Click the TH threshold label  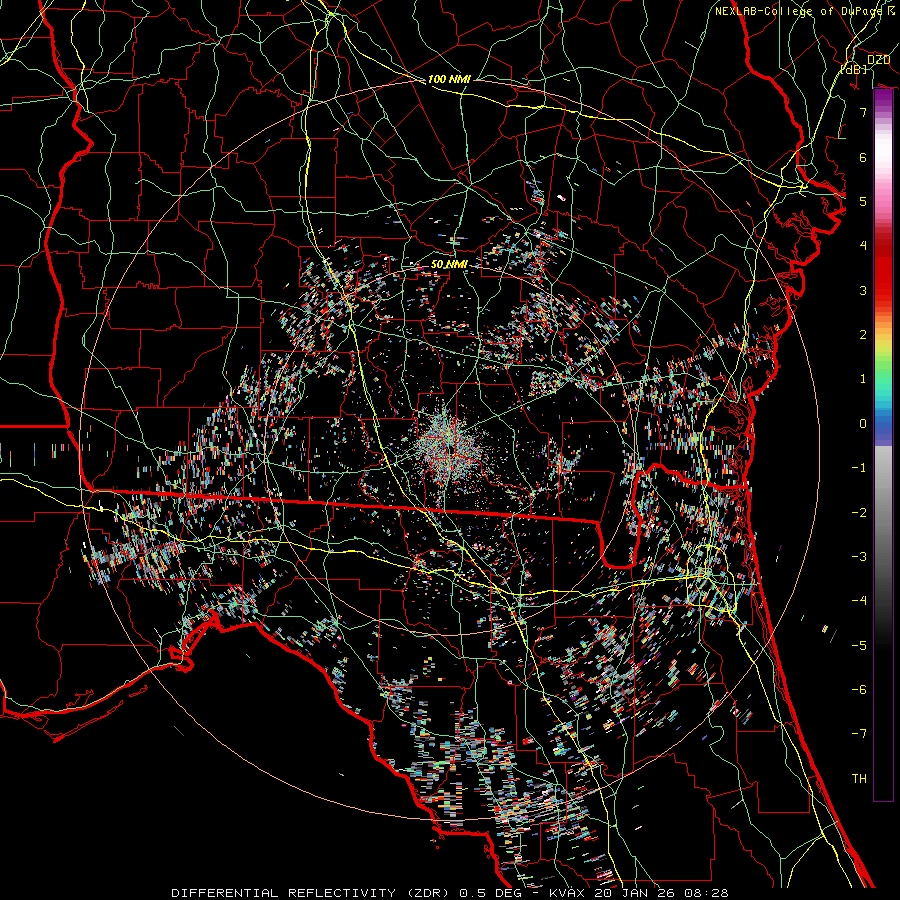click(x=859, y=778)
